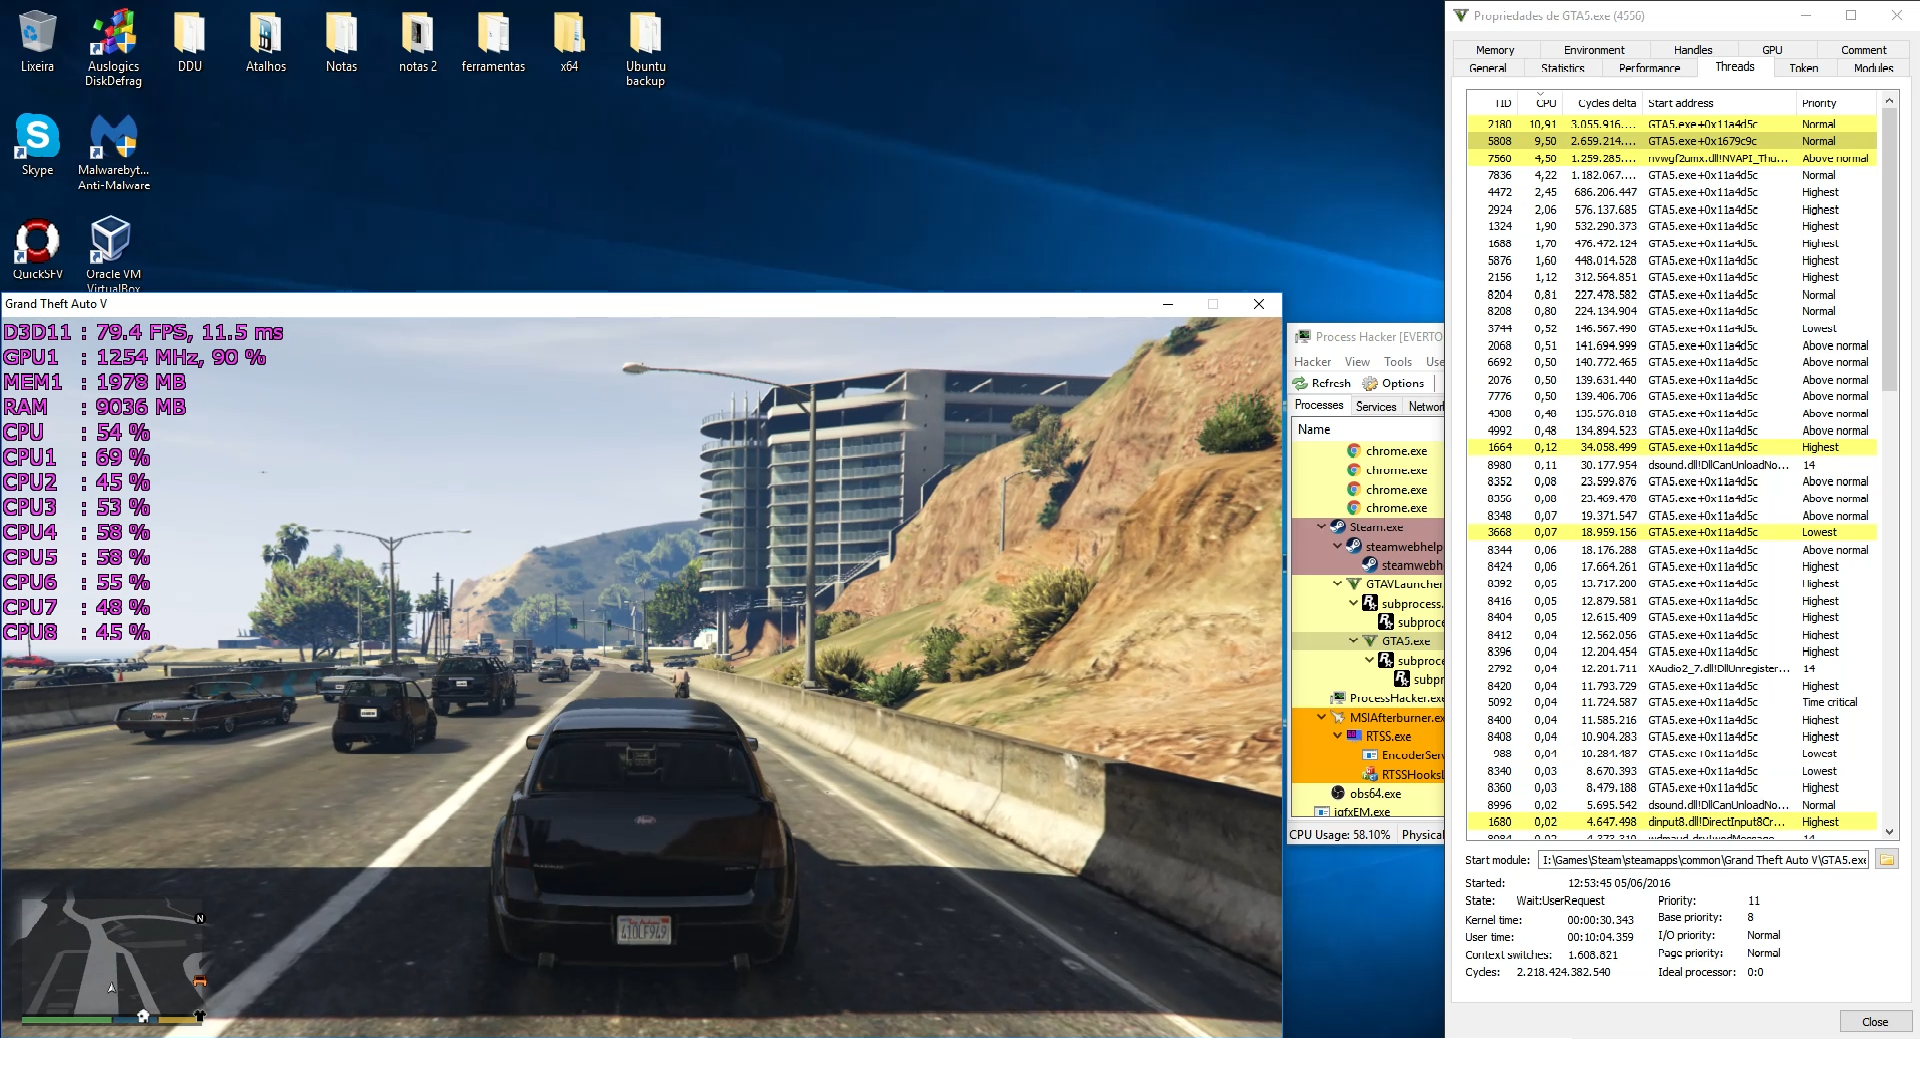Select thread 5808 row
Image resolution: width=1920 pixels, height=1081 pixels.
(x=1672, y=142)
